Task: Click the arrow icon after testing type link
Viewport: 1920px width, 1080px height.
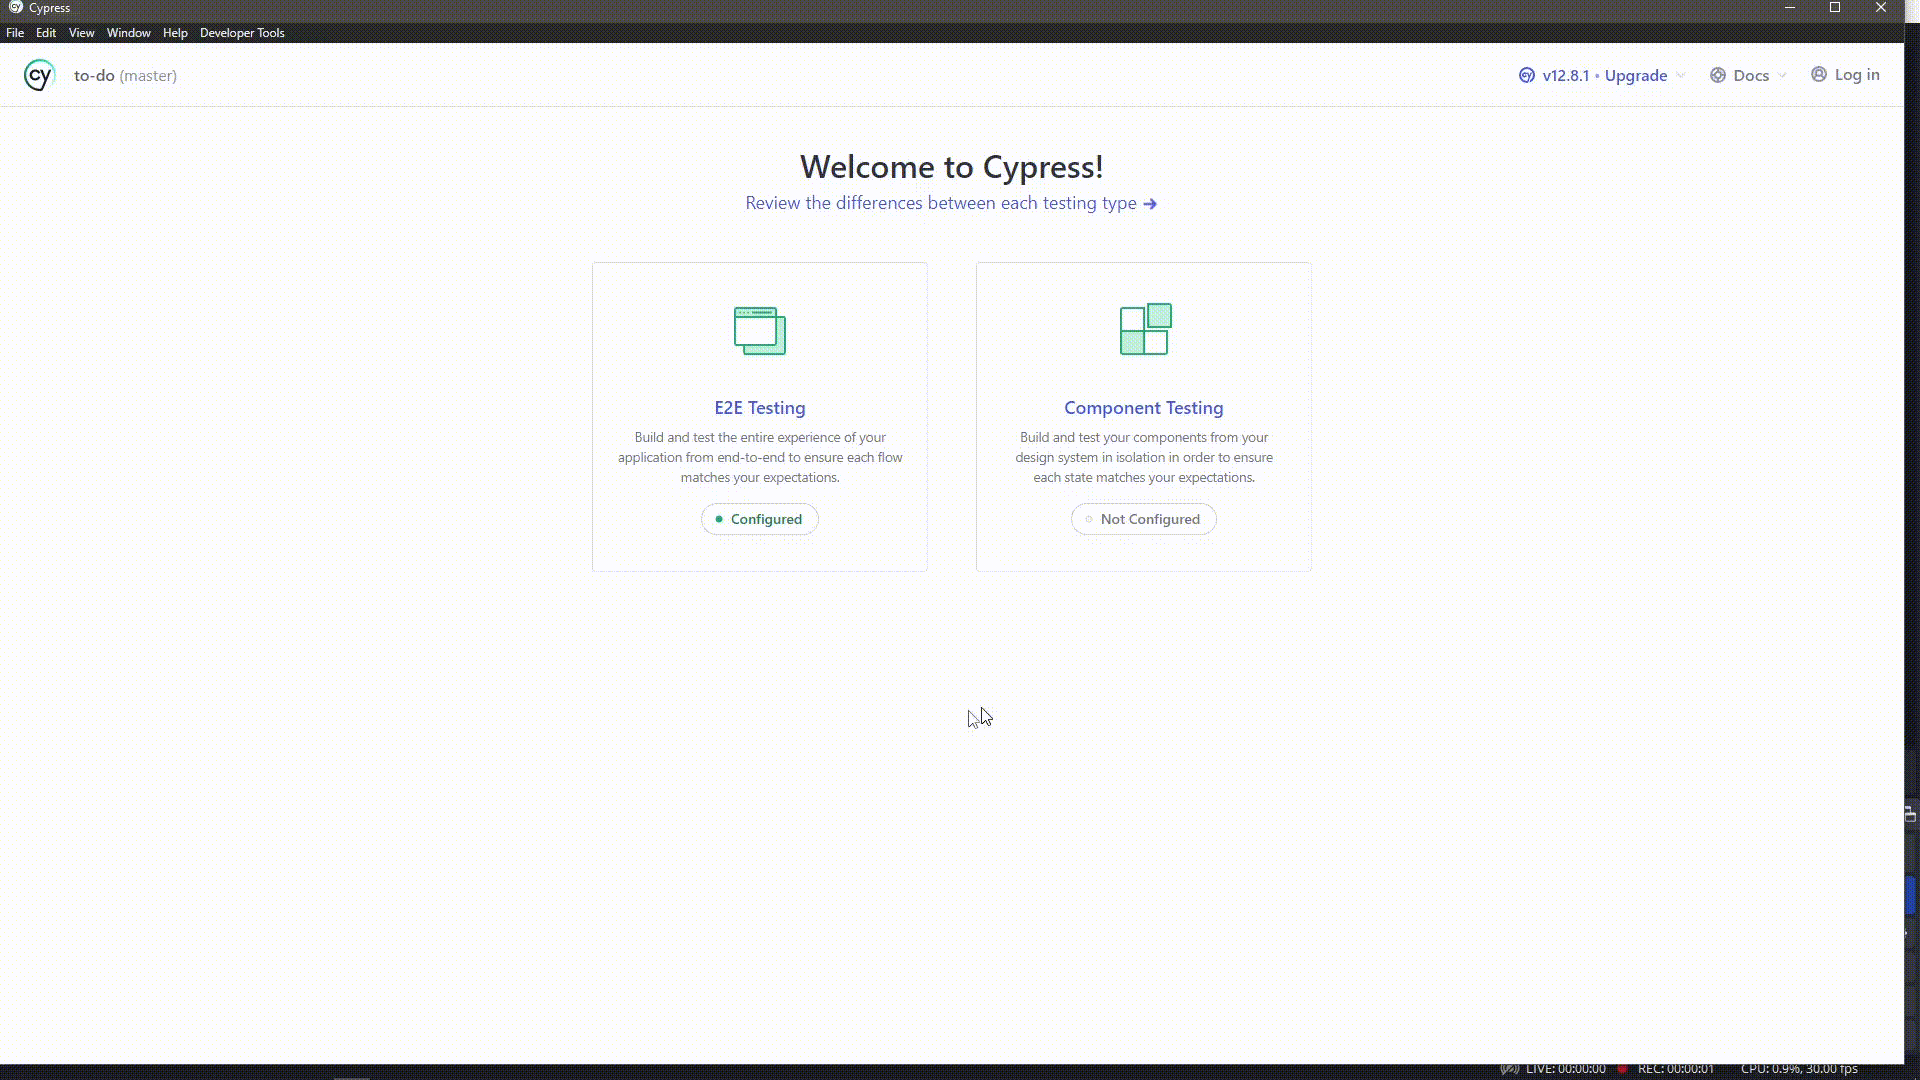Action: point(1150,204)
